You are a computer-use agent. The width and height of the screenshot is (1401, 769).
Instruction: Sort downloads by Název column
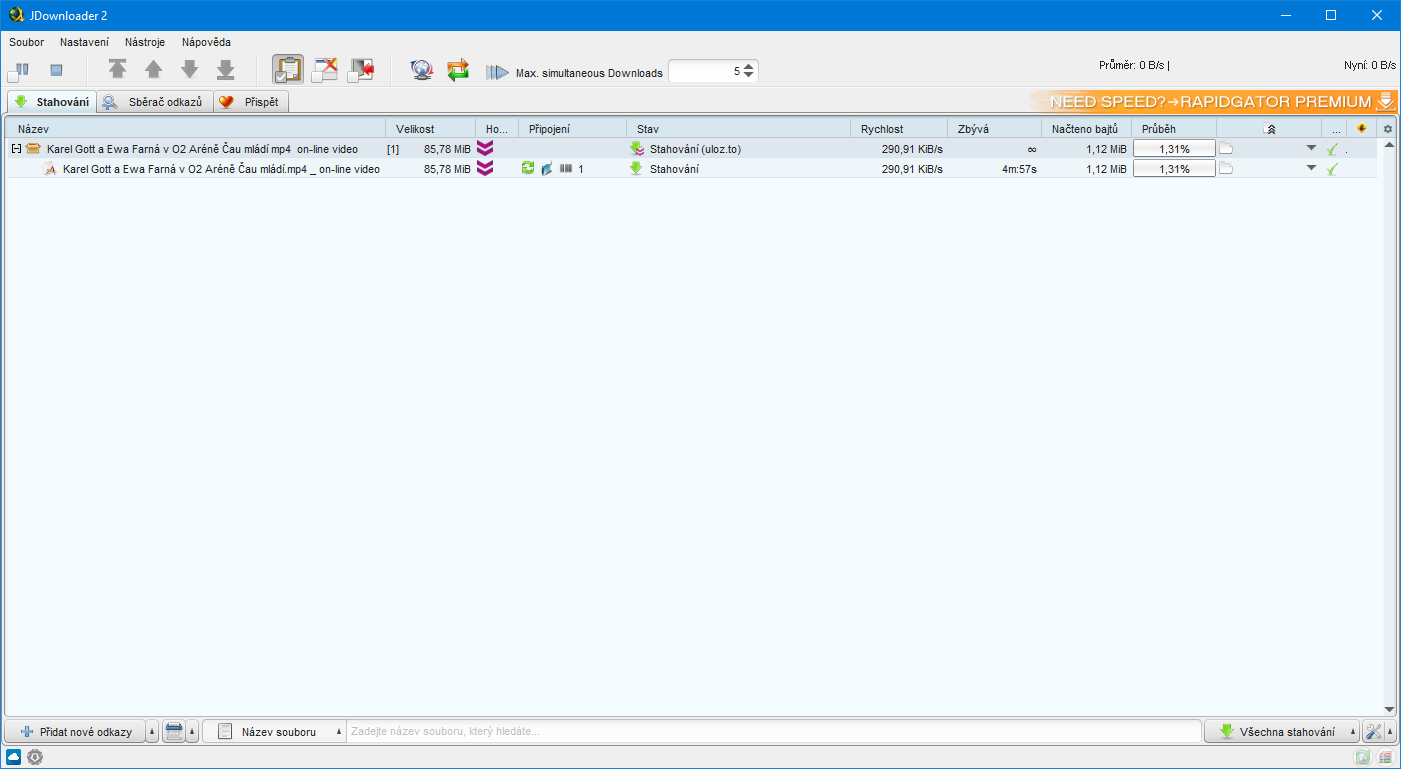pos(195,129)
